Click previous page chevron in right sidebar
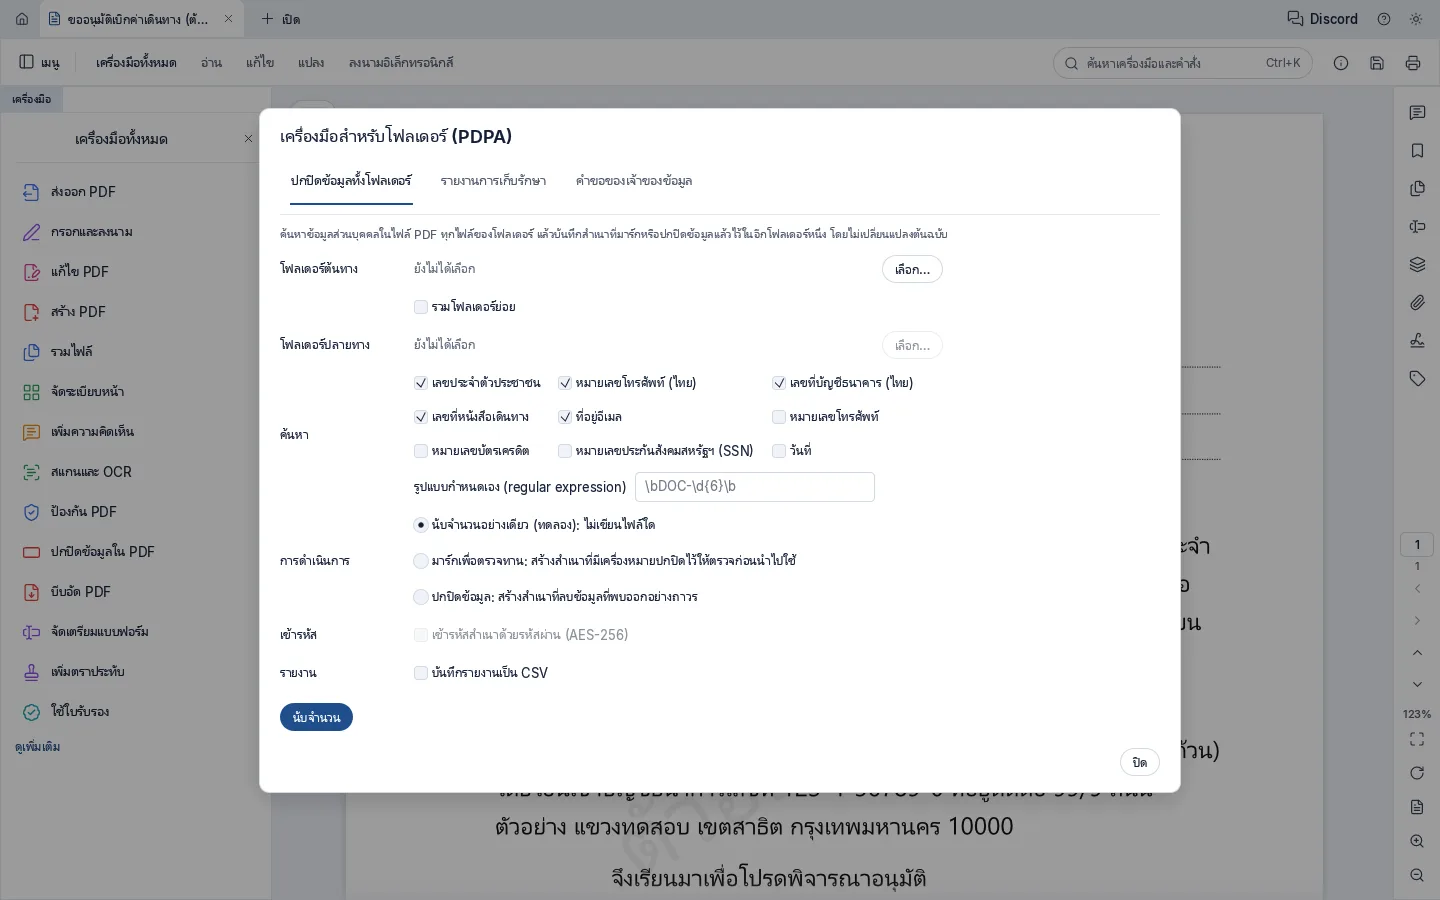The height and width of the screenshot is (900, 1440). (1417, 589)
